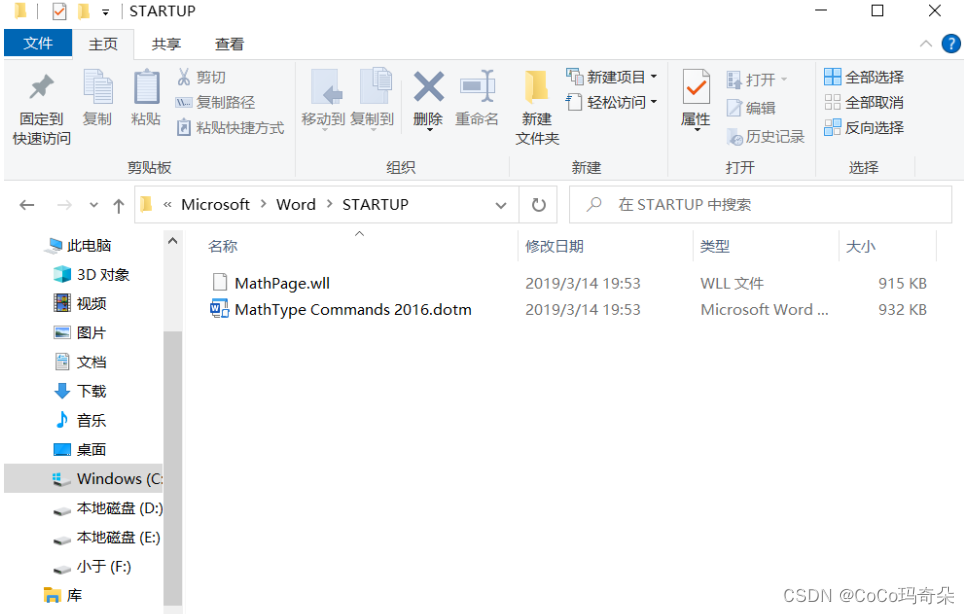Expand the Easy access dropdown
This screenshot has width=970, height=614.
[x=654, y=101]
